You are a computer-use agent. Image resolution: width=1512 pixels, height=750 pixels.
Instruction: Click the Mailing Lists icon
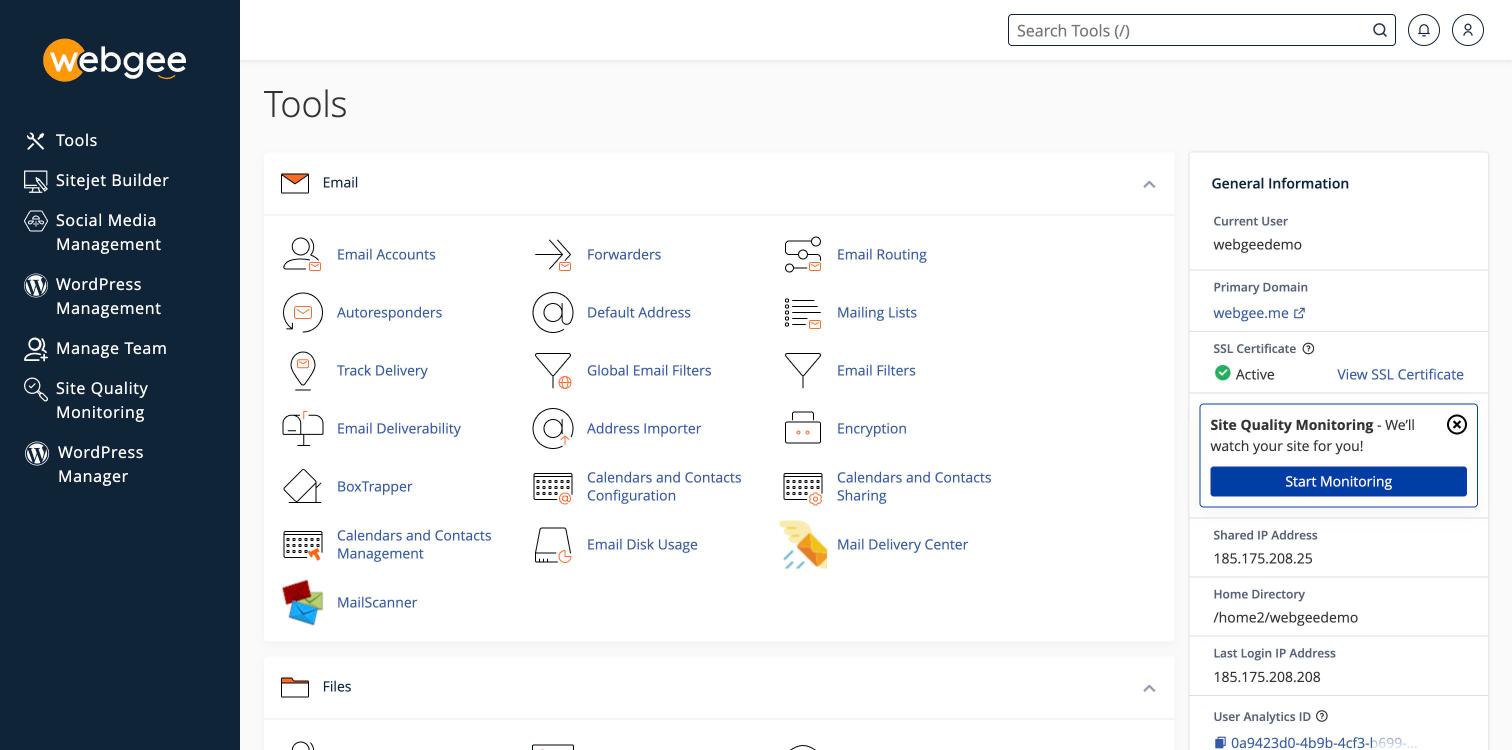point(802,312)
